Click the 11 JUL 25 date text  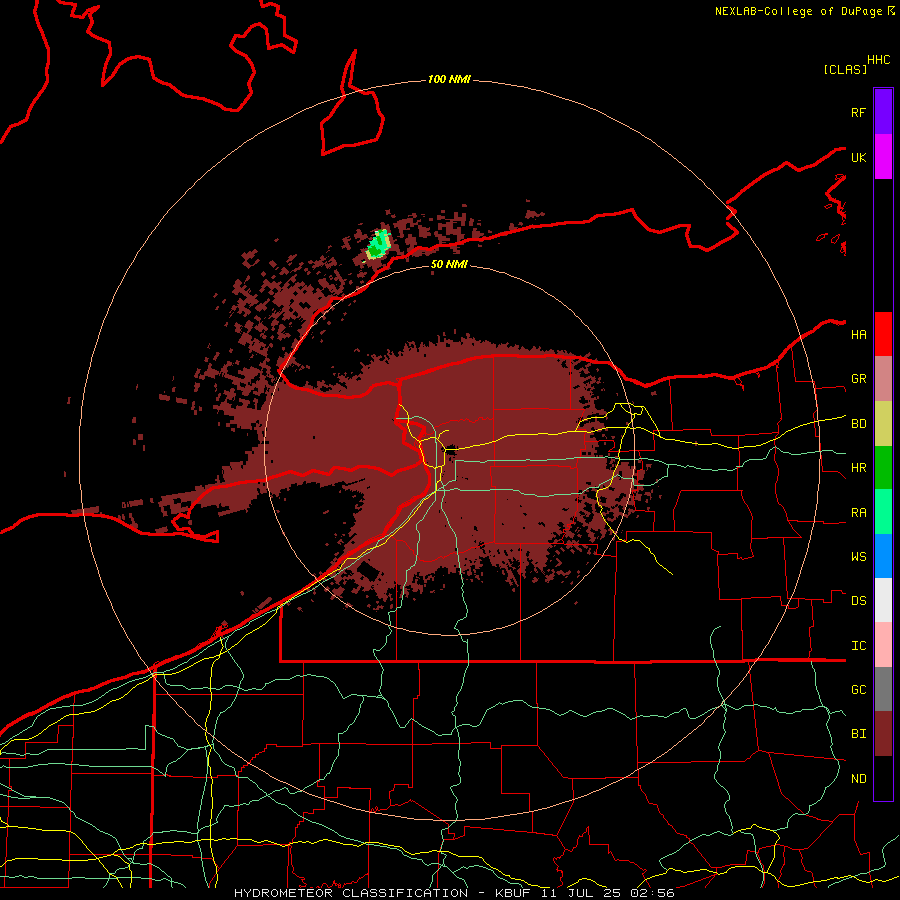[580, 893]
